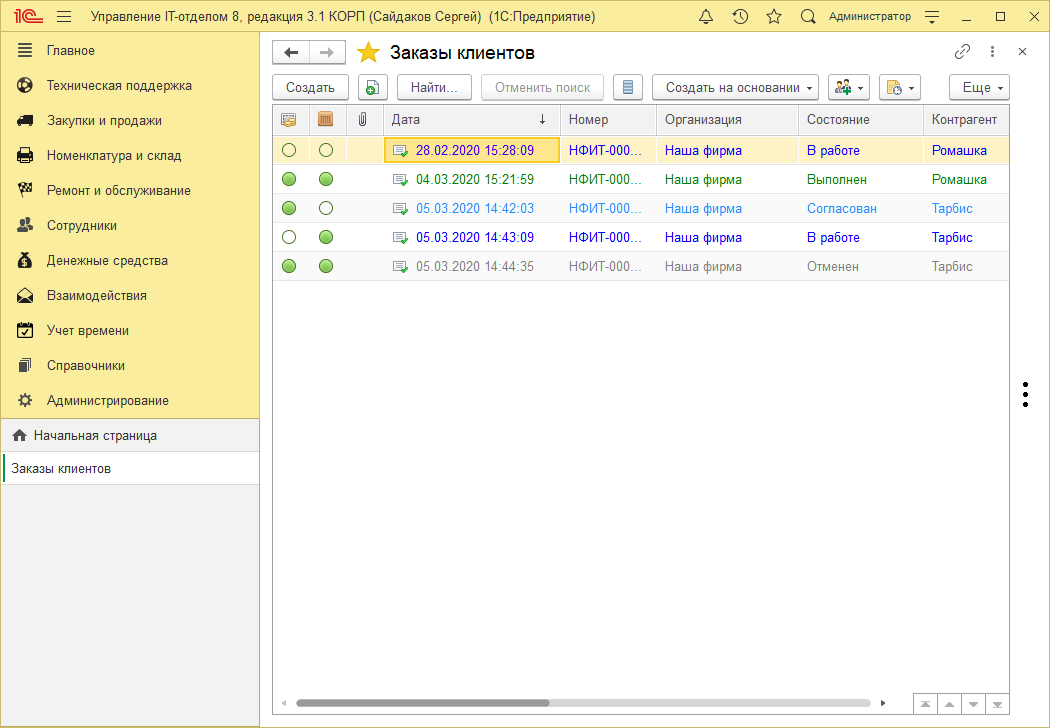Click the Создать button
Image resolution: width=1050 pixels, height=728 pixels.
pos(310,88)
